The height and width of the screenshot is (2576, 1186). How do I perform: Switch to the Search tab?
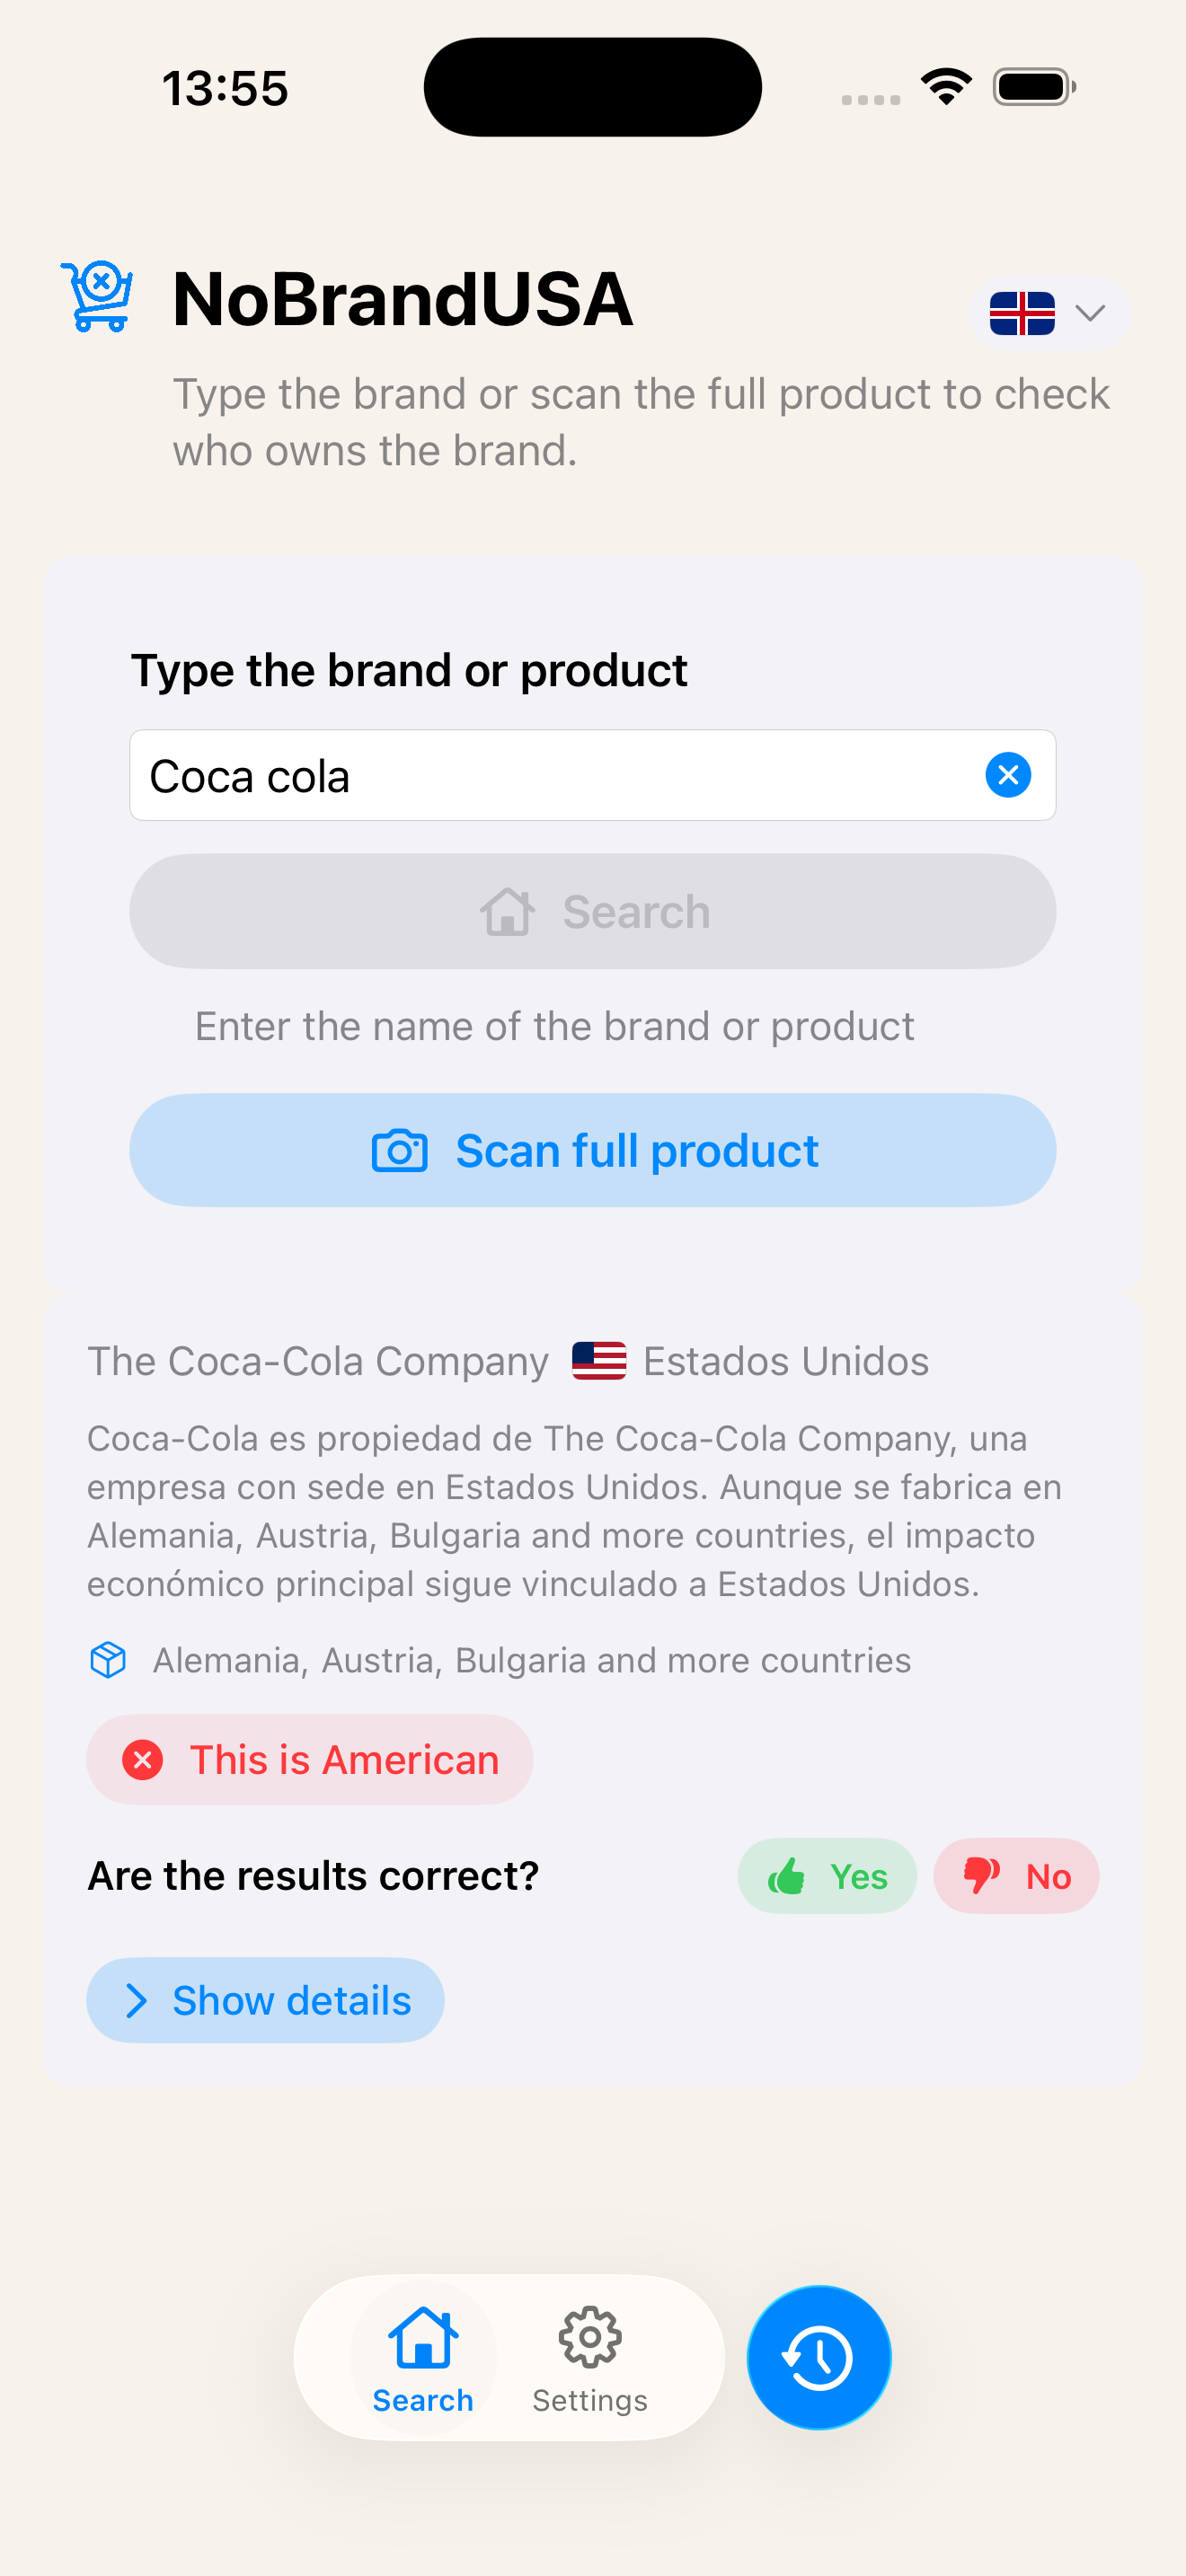423,2357
